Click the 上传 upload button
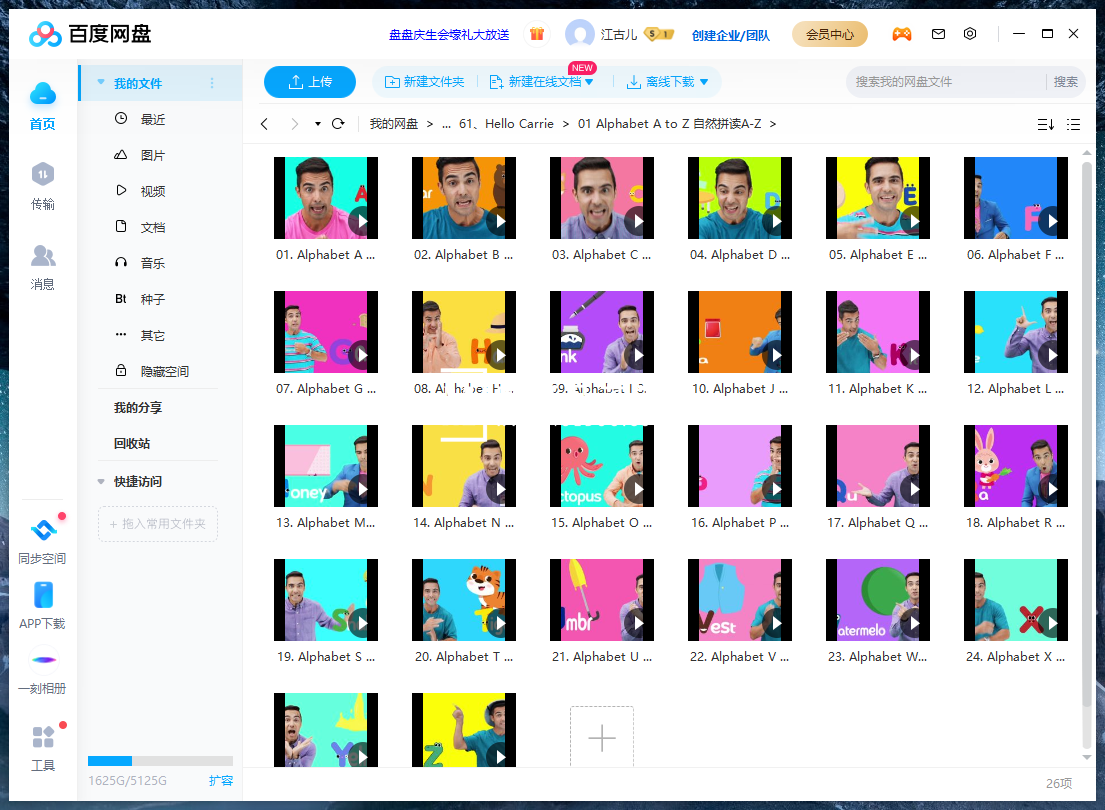Screen dimensions: 1105x810 pyautogui.click(x=309, y=82)
